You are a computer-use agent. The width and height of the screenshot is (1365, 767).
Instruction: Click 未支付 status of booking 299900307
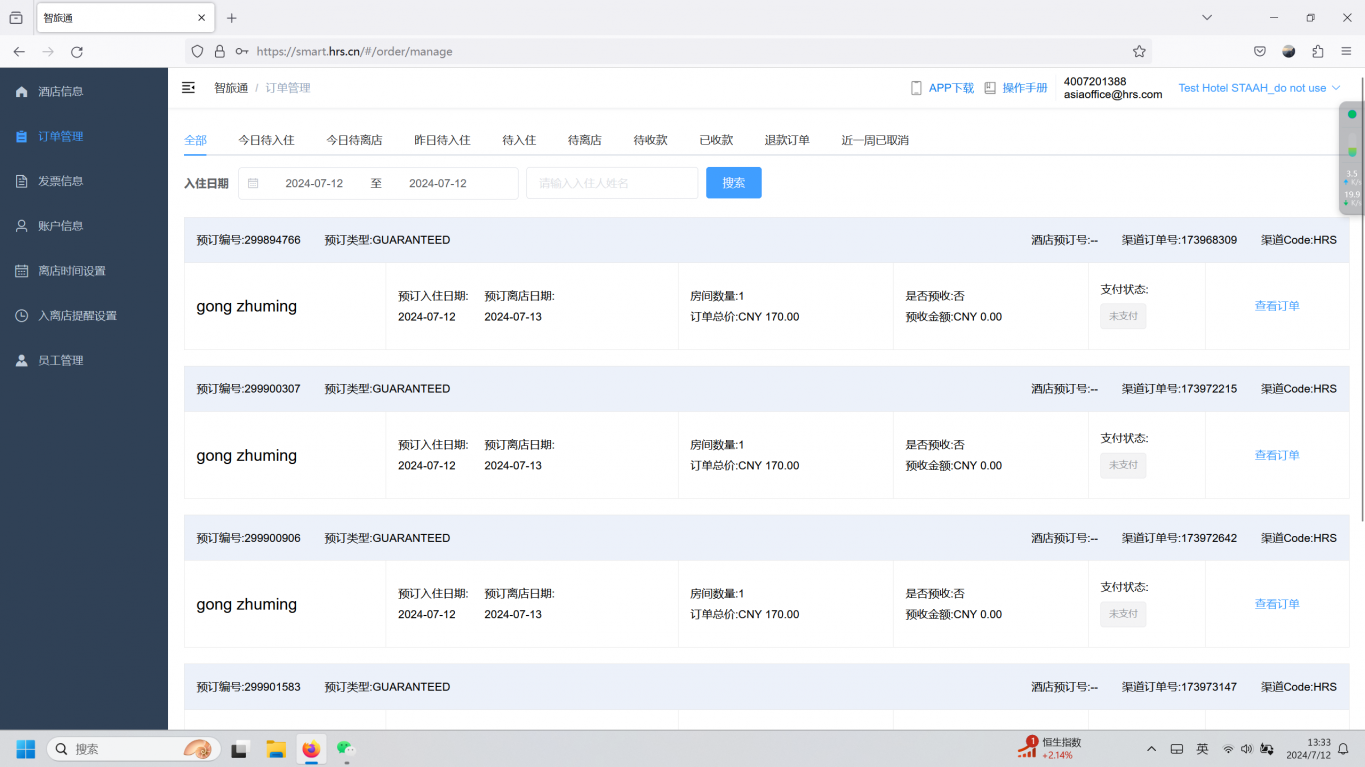coord(1123,465)
